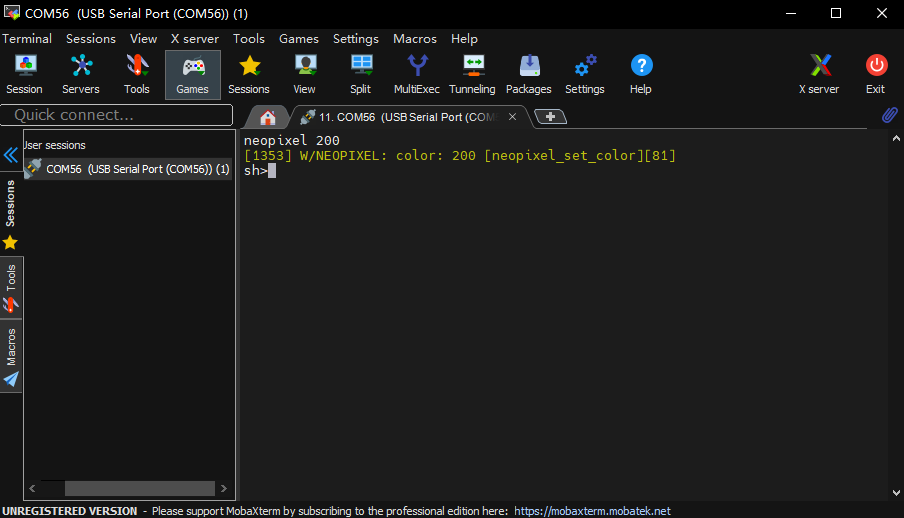Open the Packages toolbar icon

[x=529, y=74]
